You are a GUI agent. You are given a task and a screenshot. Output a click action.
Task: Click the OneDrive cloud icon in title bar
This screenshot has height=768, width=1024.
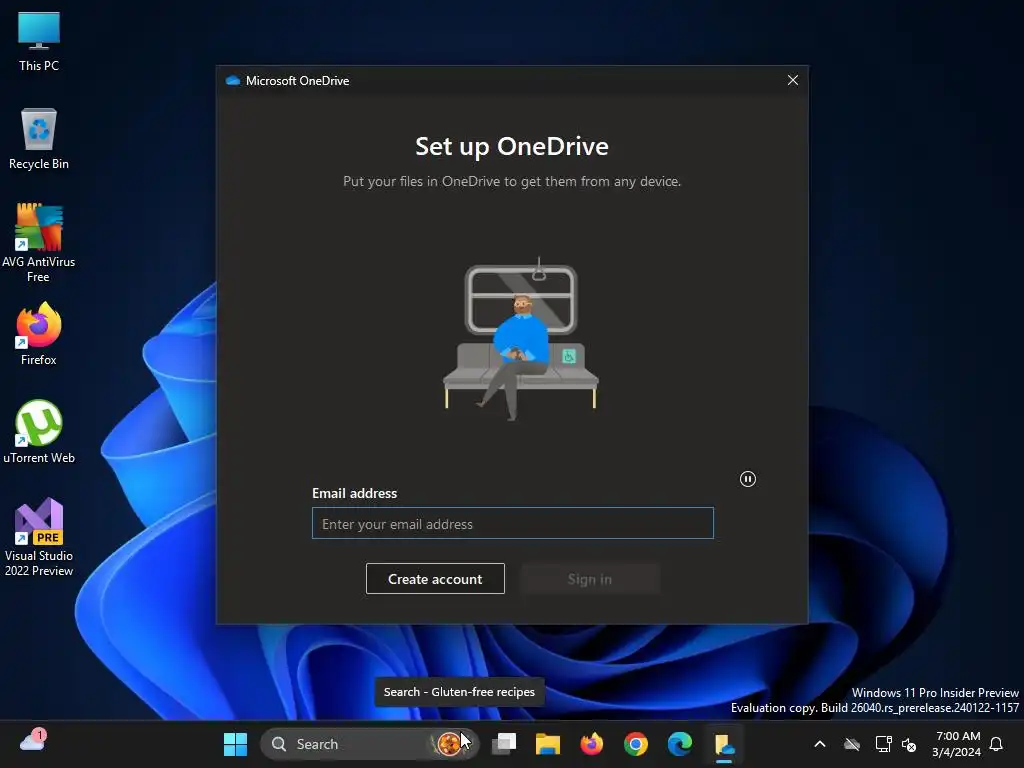point(232,80)
